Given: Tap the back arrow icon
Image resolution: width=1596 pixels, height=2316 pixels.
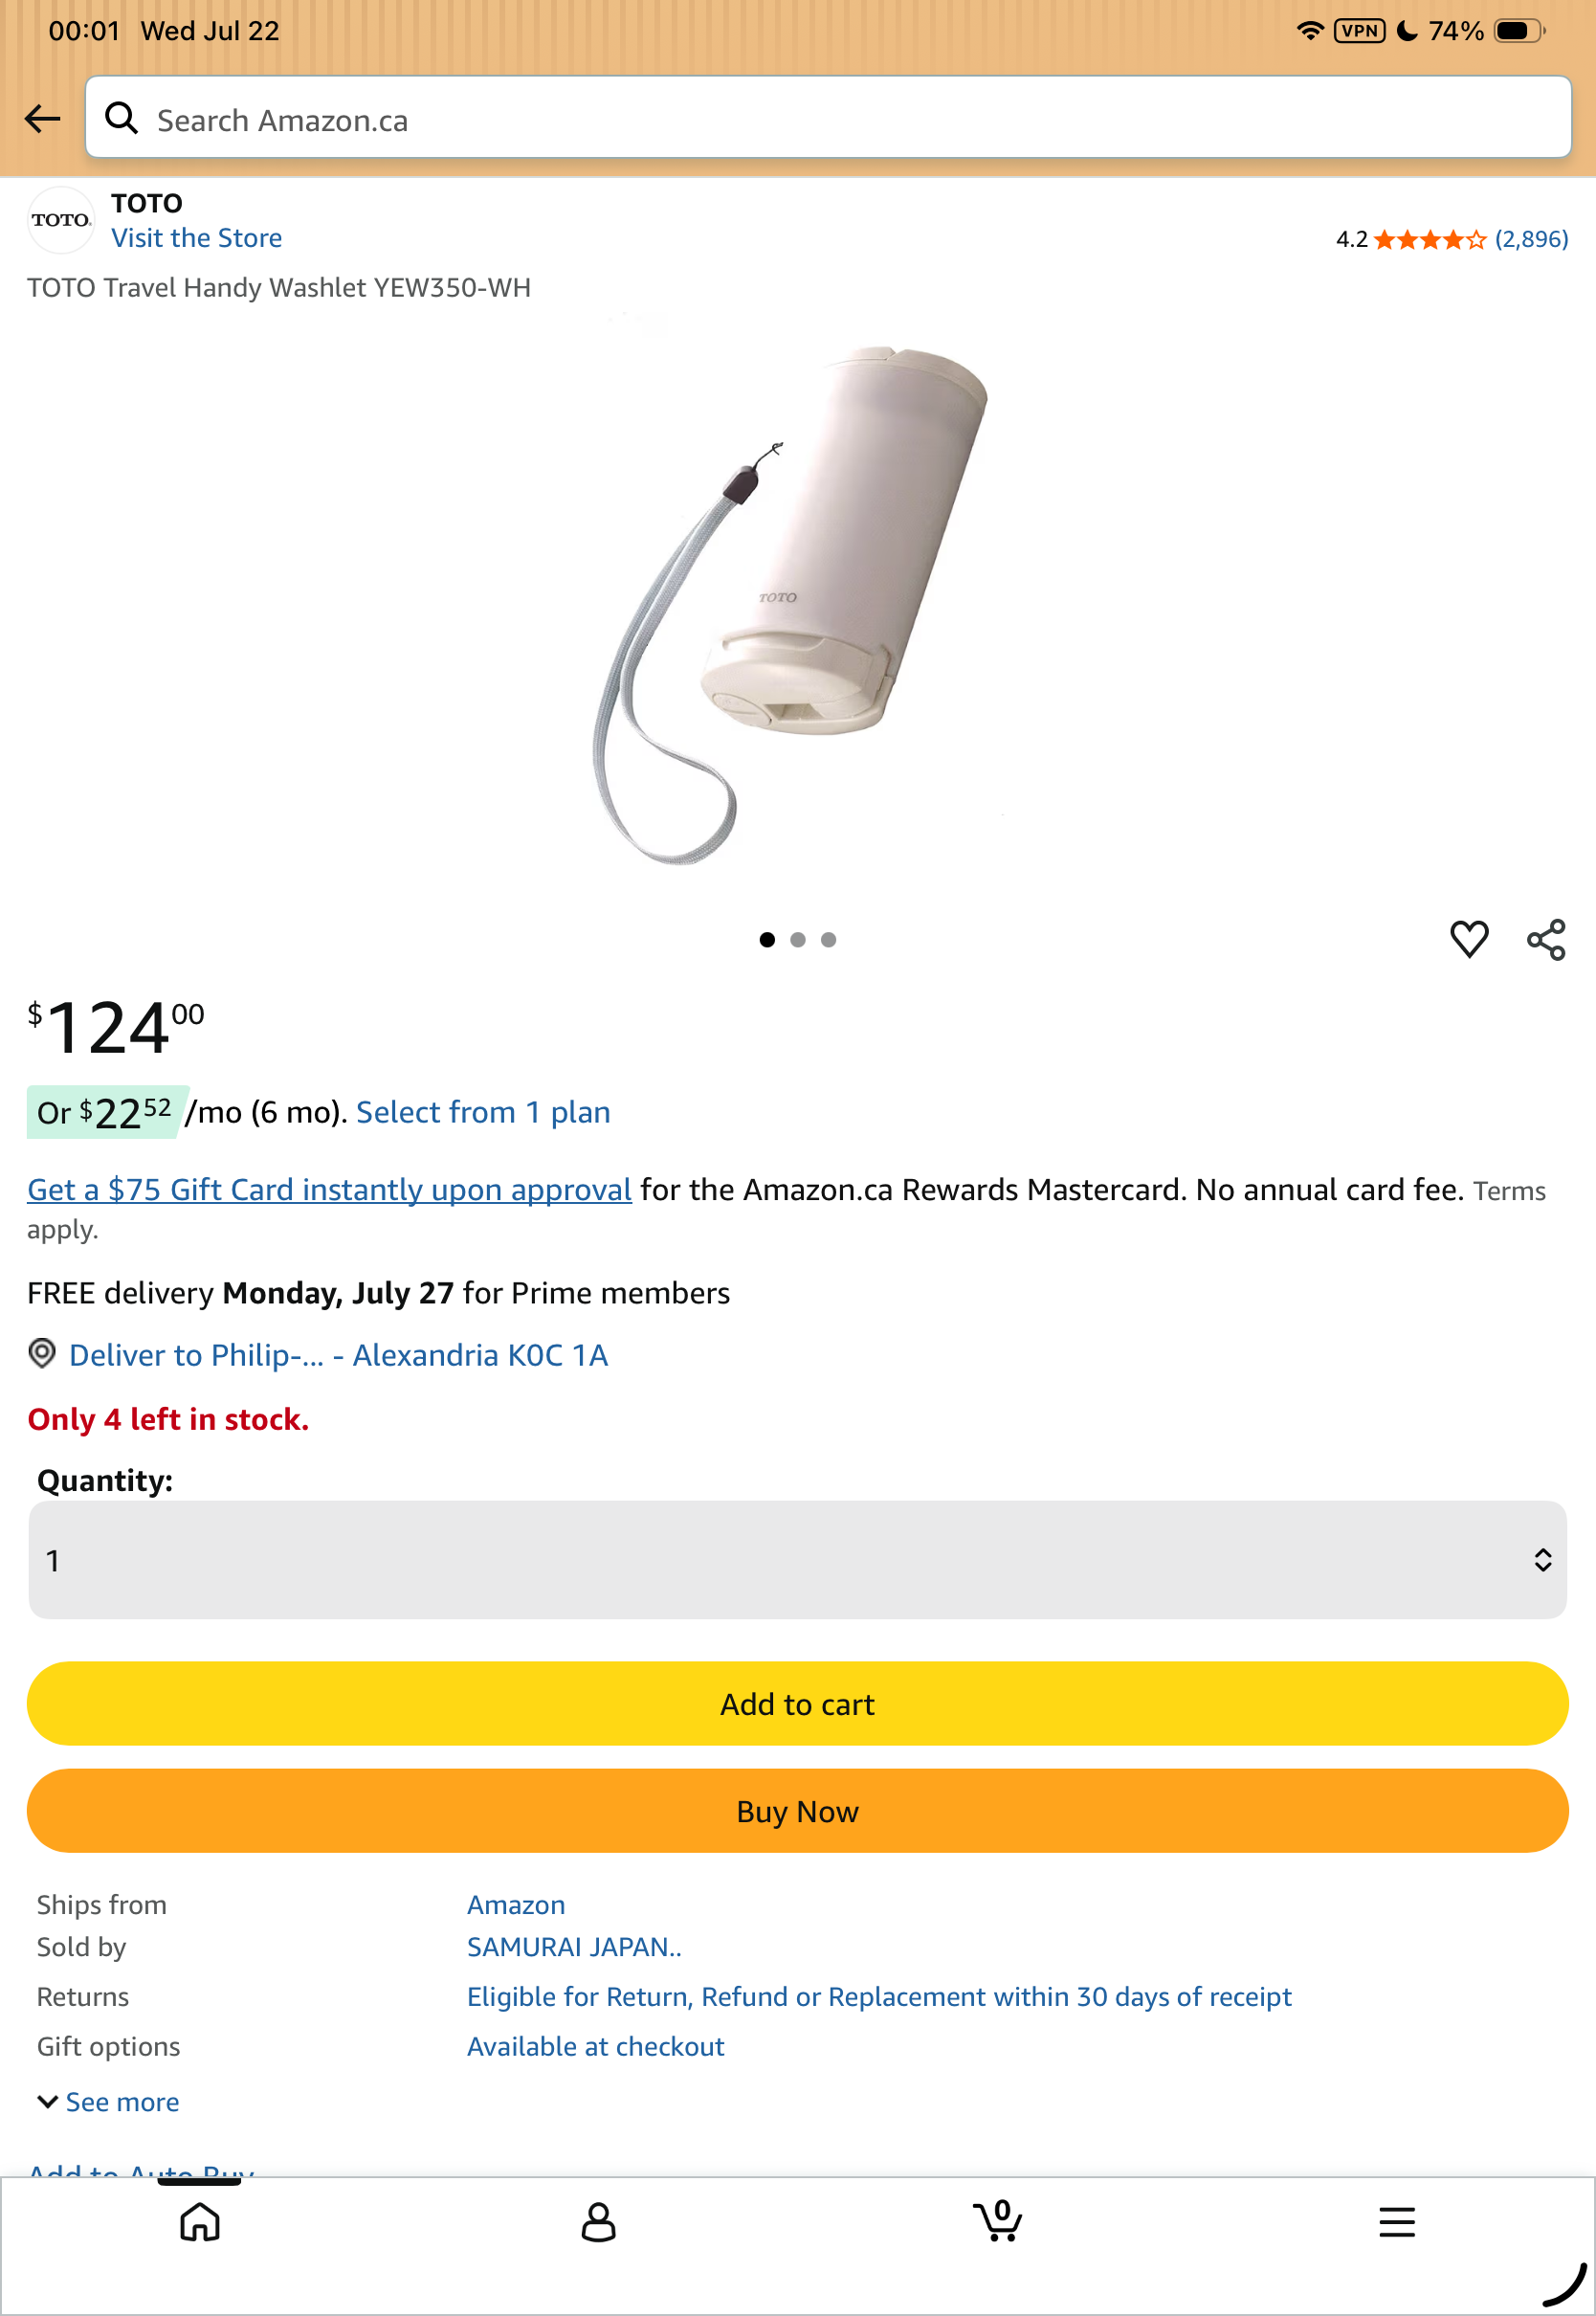Looking at the screenshot, I should (42, 119).
